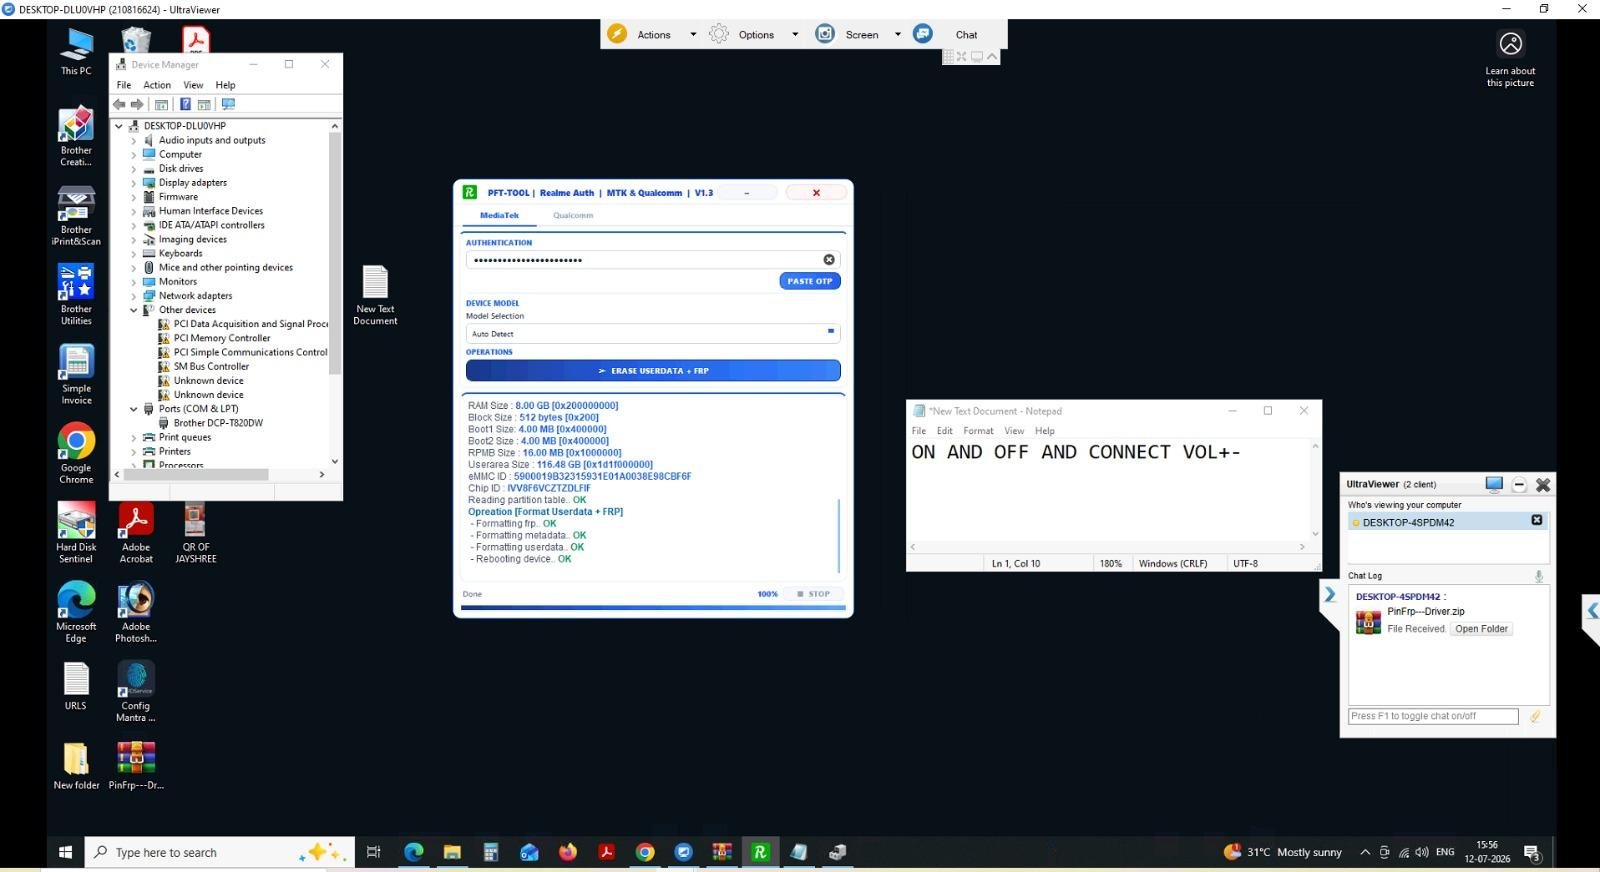Click the UltraViewer chat input field

[1433, 716]
